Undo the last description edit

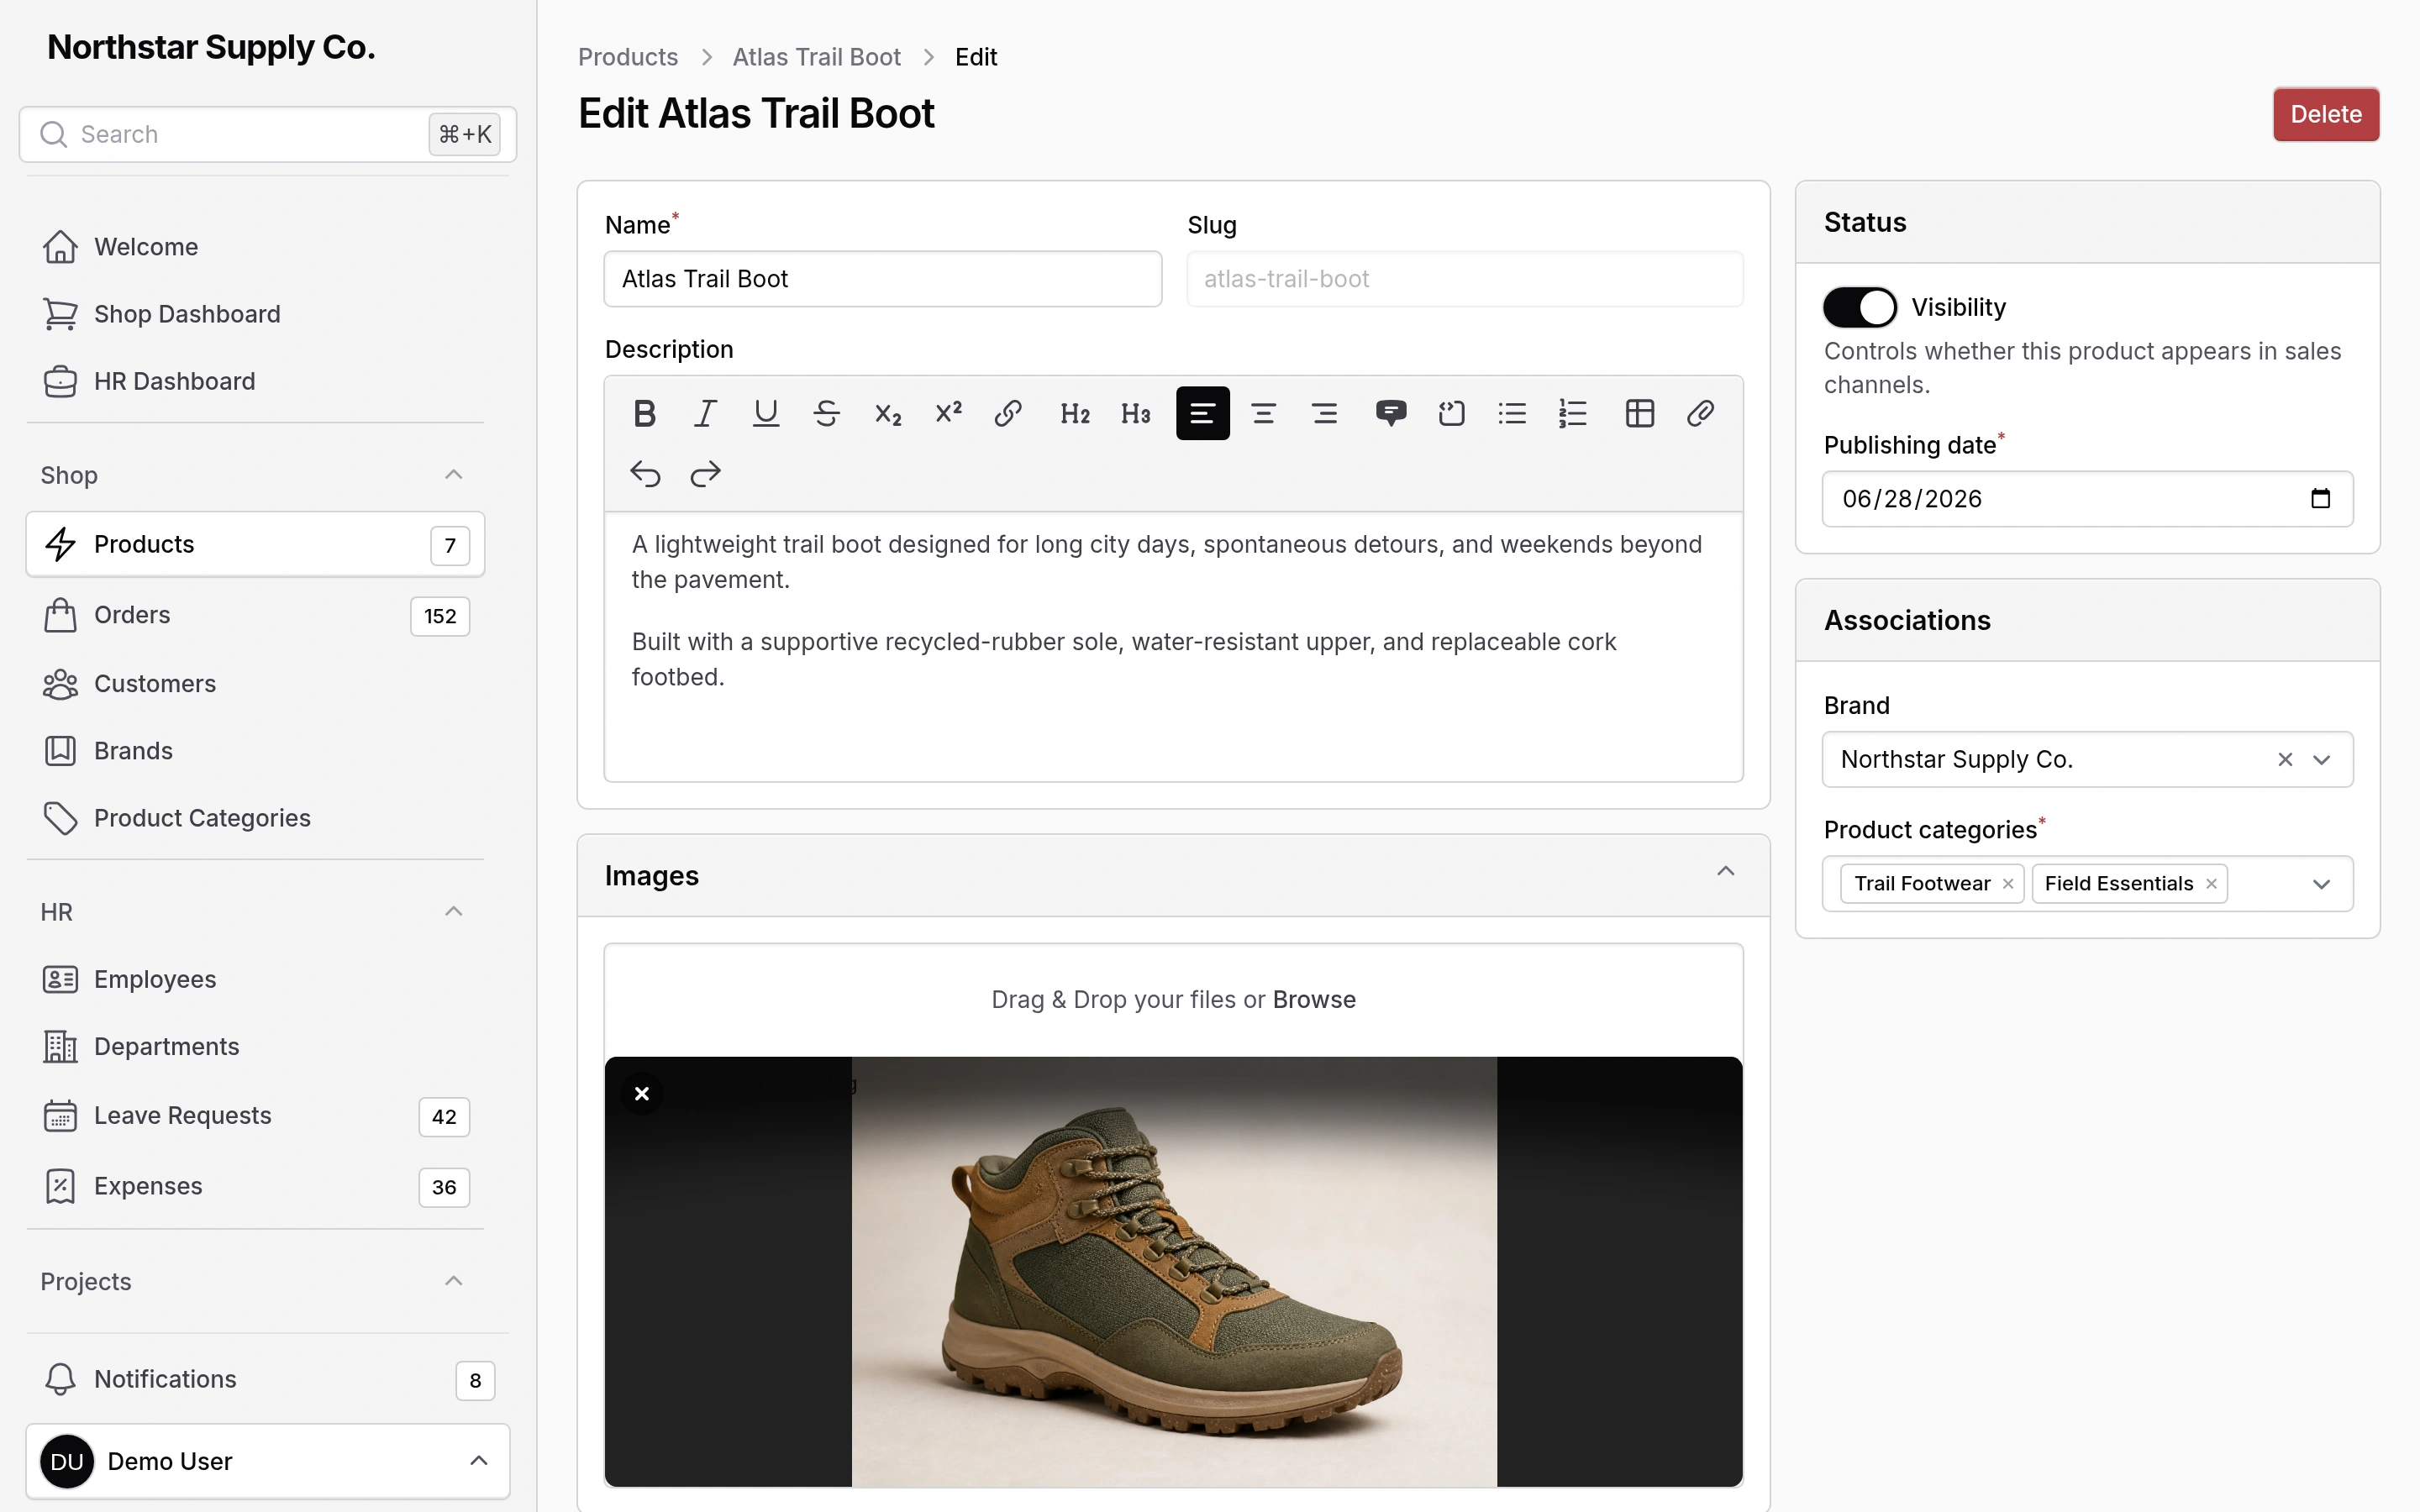coord(645,474)
